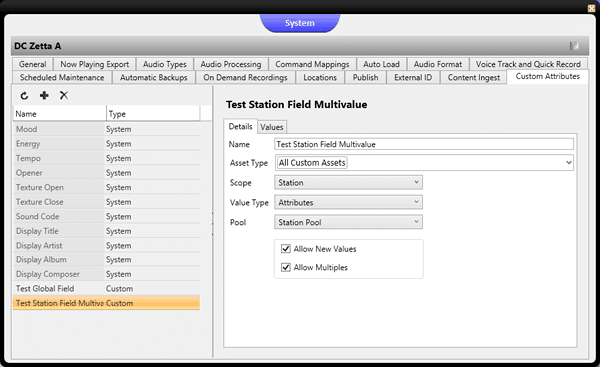Select the Opener attribute row
This screenshot has width=600, height=367.
(106, 173)
